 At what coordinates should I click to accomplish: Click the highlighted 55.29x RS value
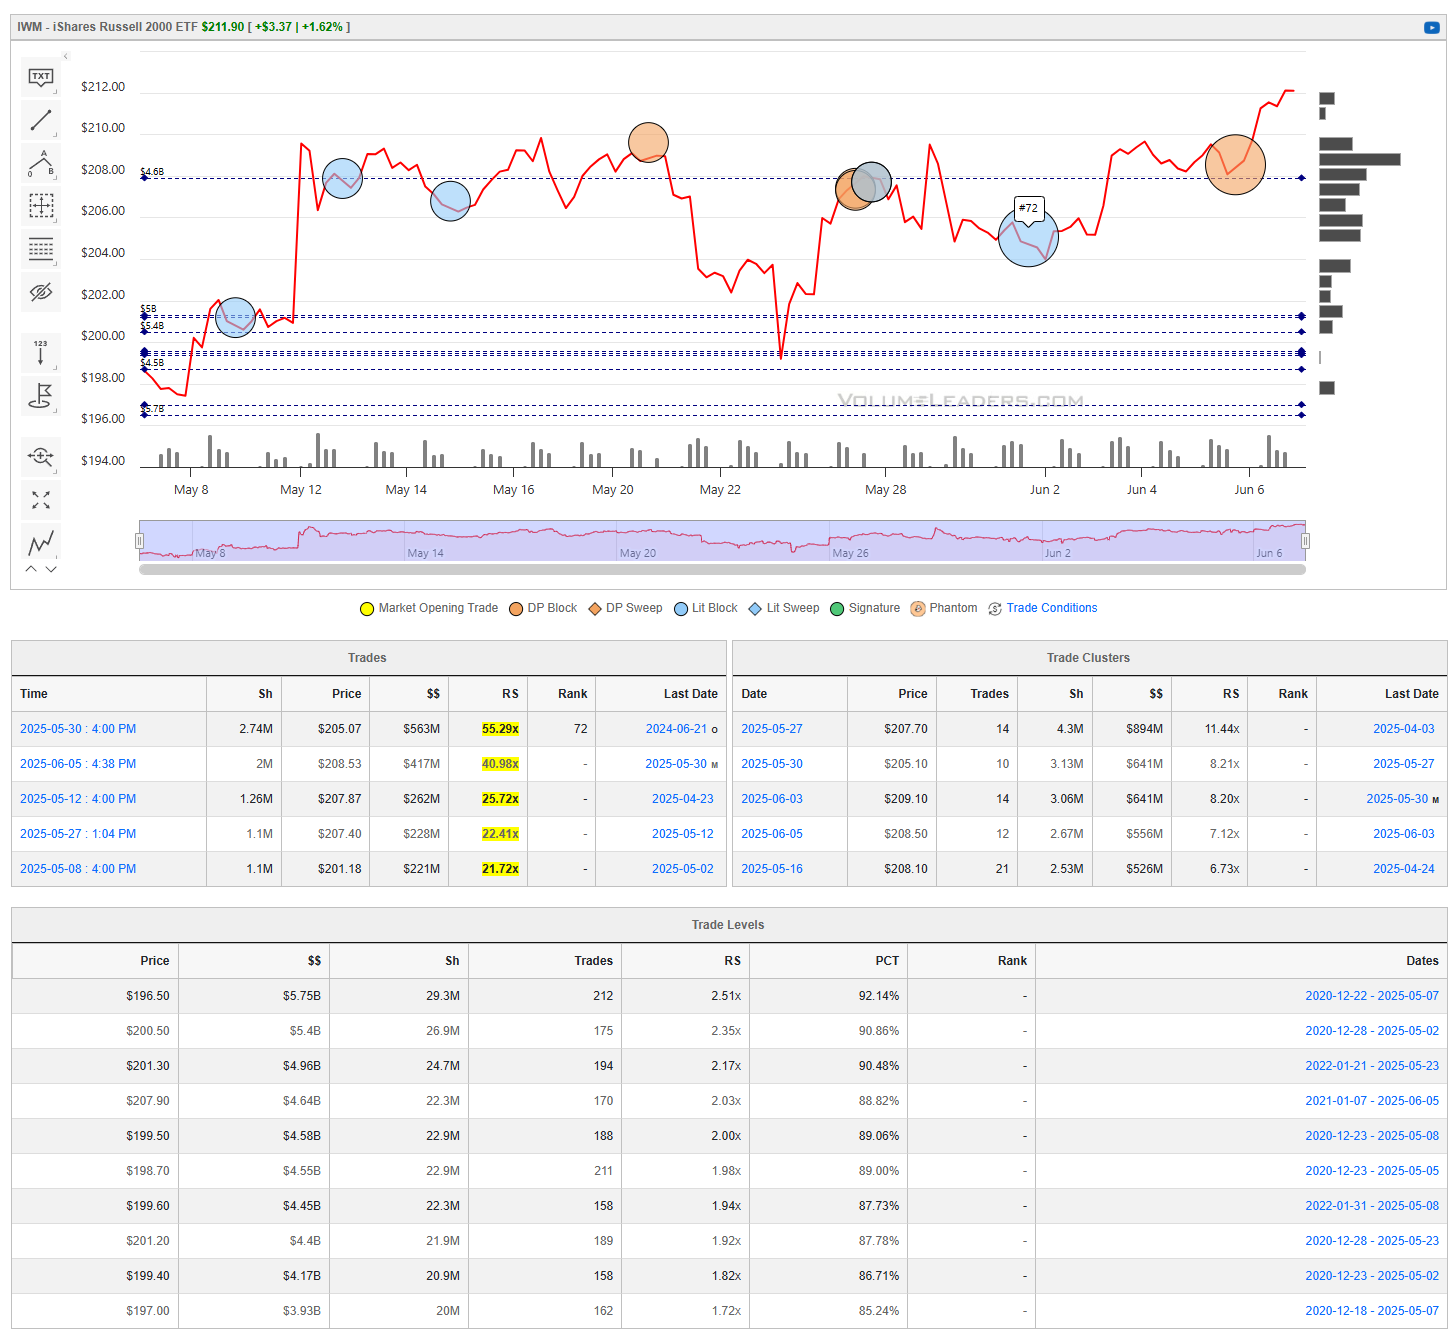tap(500, 729)
